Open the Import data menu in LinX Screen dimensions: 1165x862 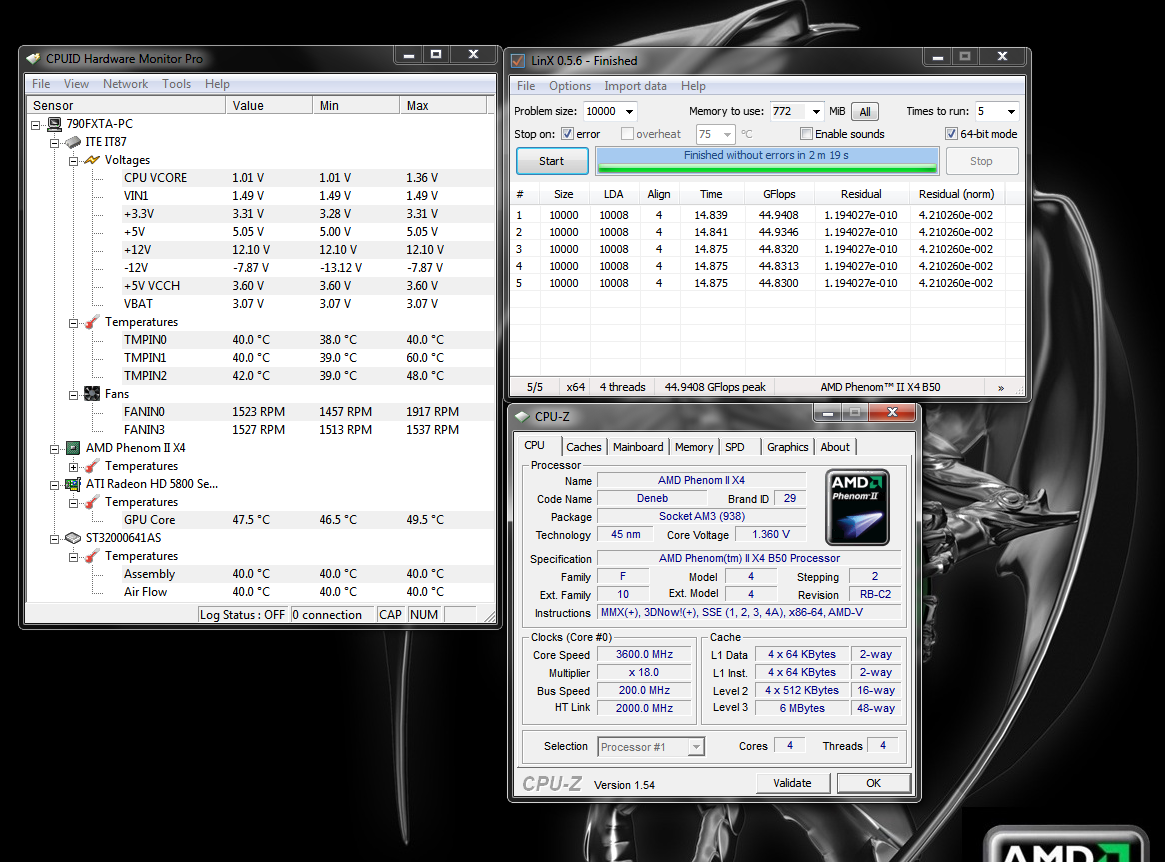[635, 86]
